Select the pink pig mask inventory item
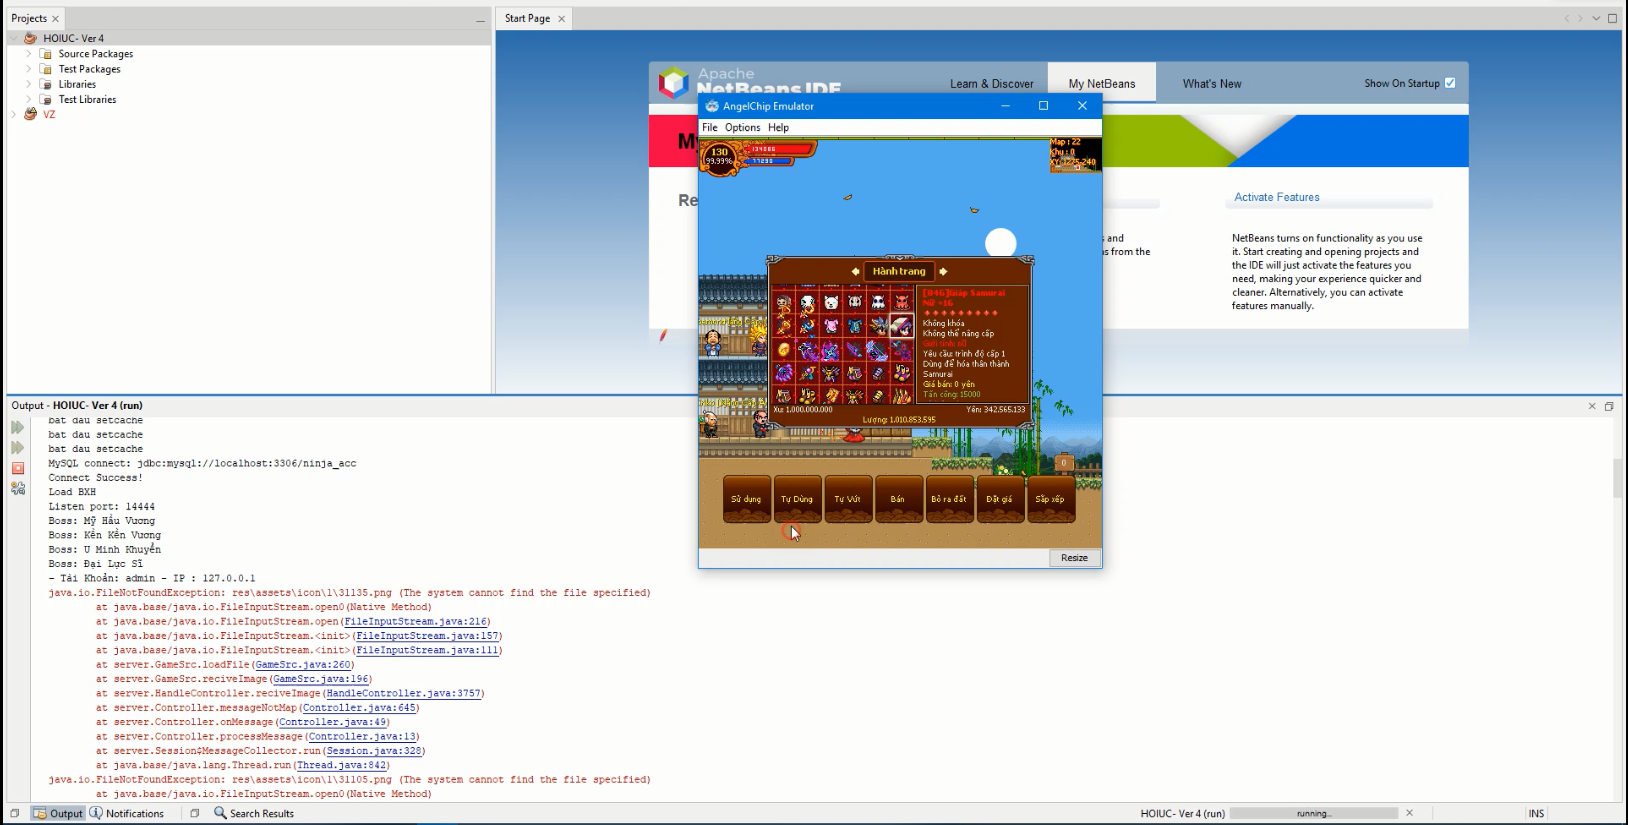 click(x=831, y=326)
